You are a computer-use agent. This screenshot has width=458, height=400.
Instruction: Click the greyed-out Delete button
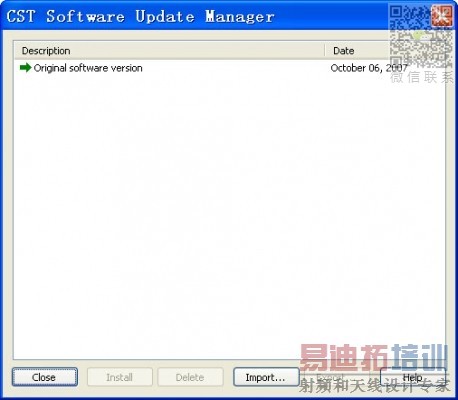(x=190, y=377)
